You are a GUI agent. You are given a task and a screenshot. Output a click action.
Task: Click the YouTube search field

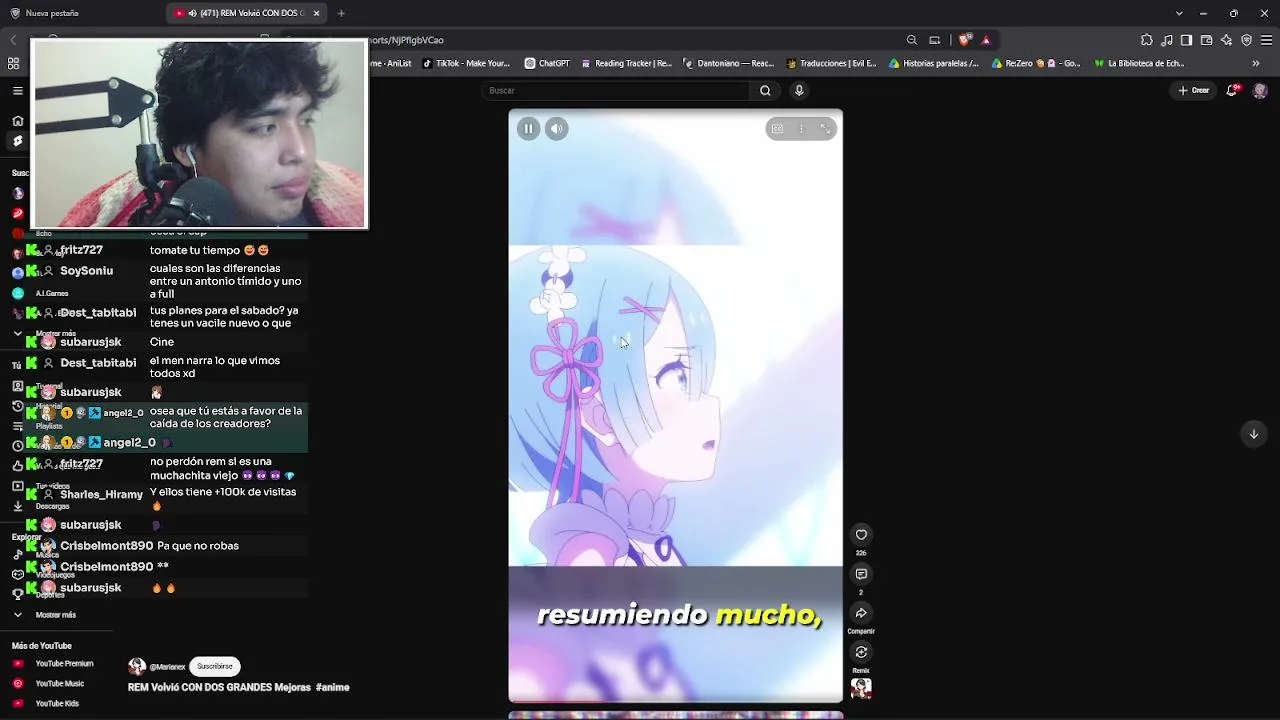(617, 91)
